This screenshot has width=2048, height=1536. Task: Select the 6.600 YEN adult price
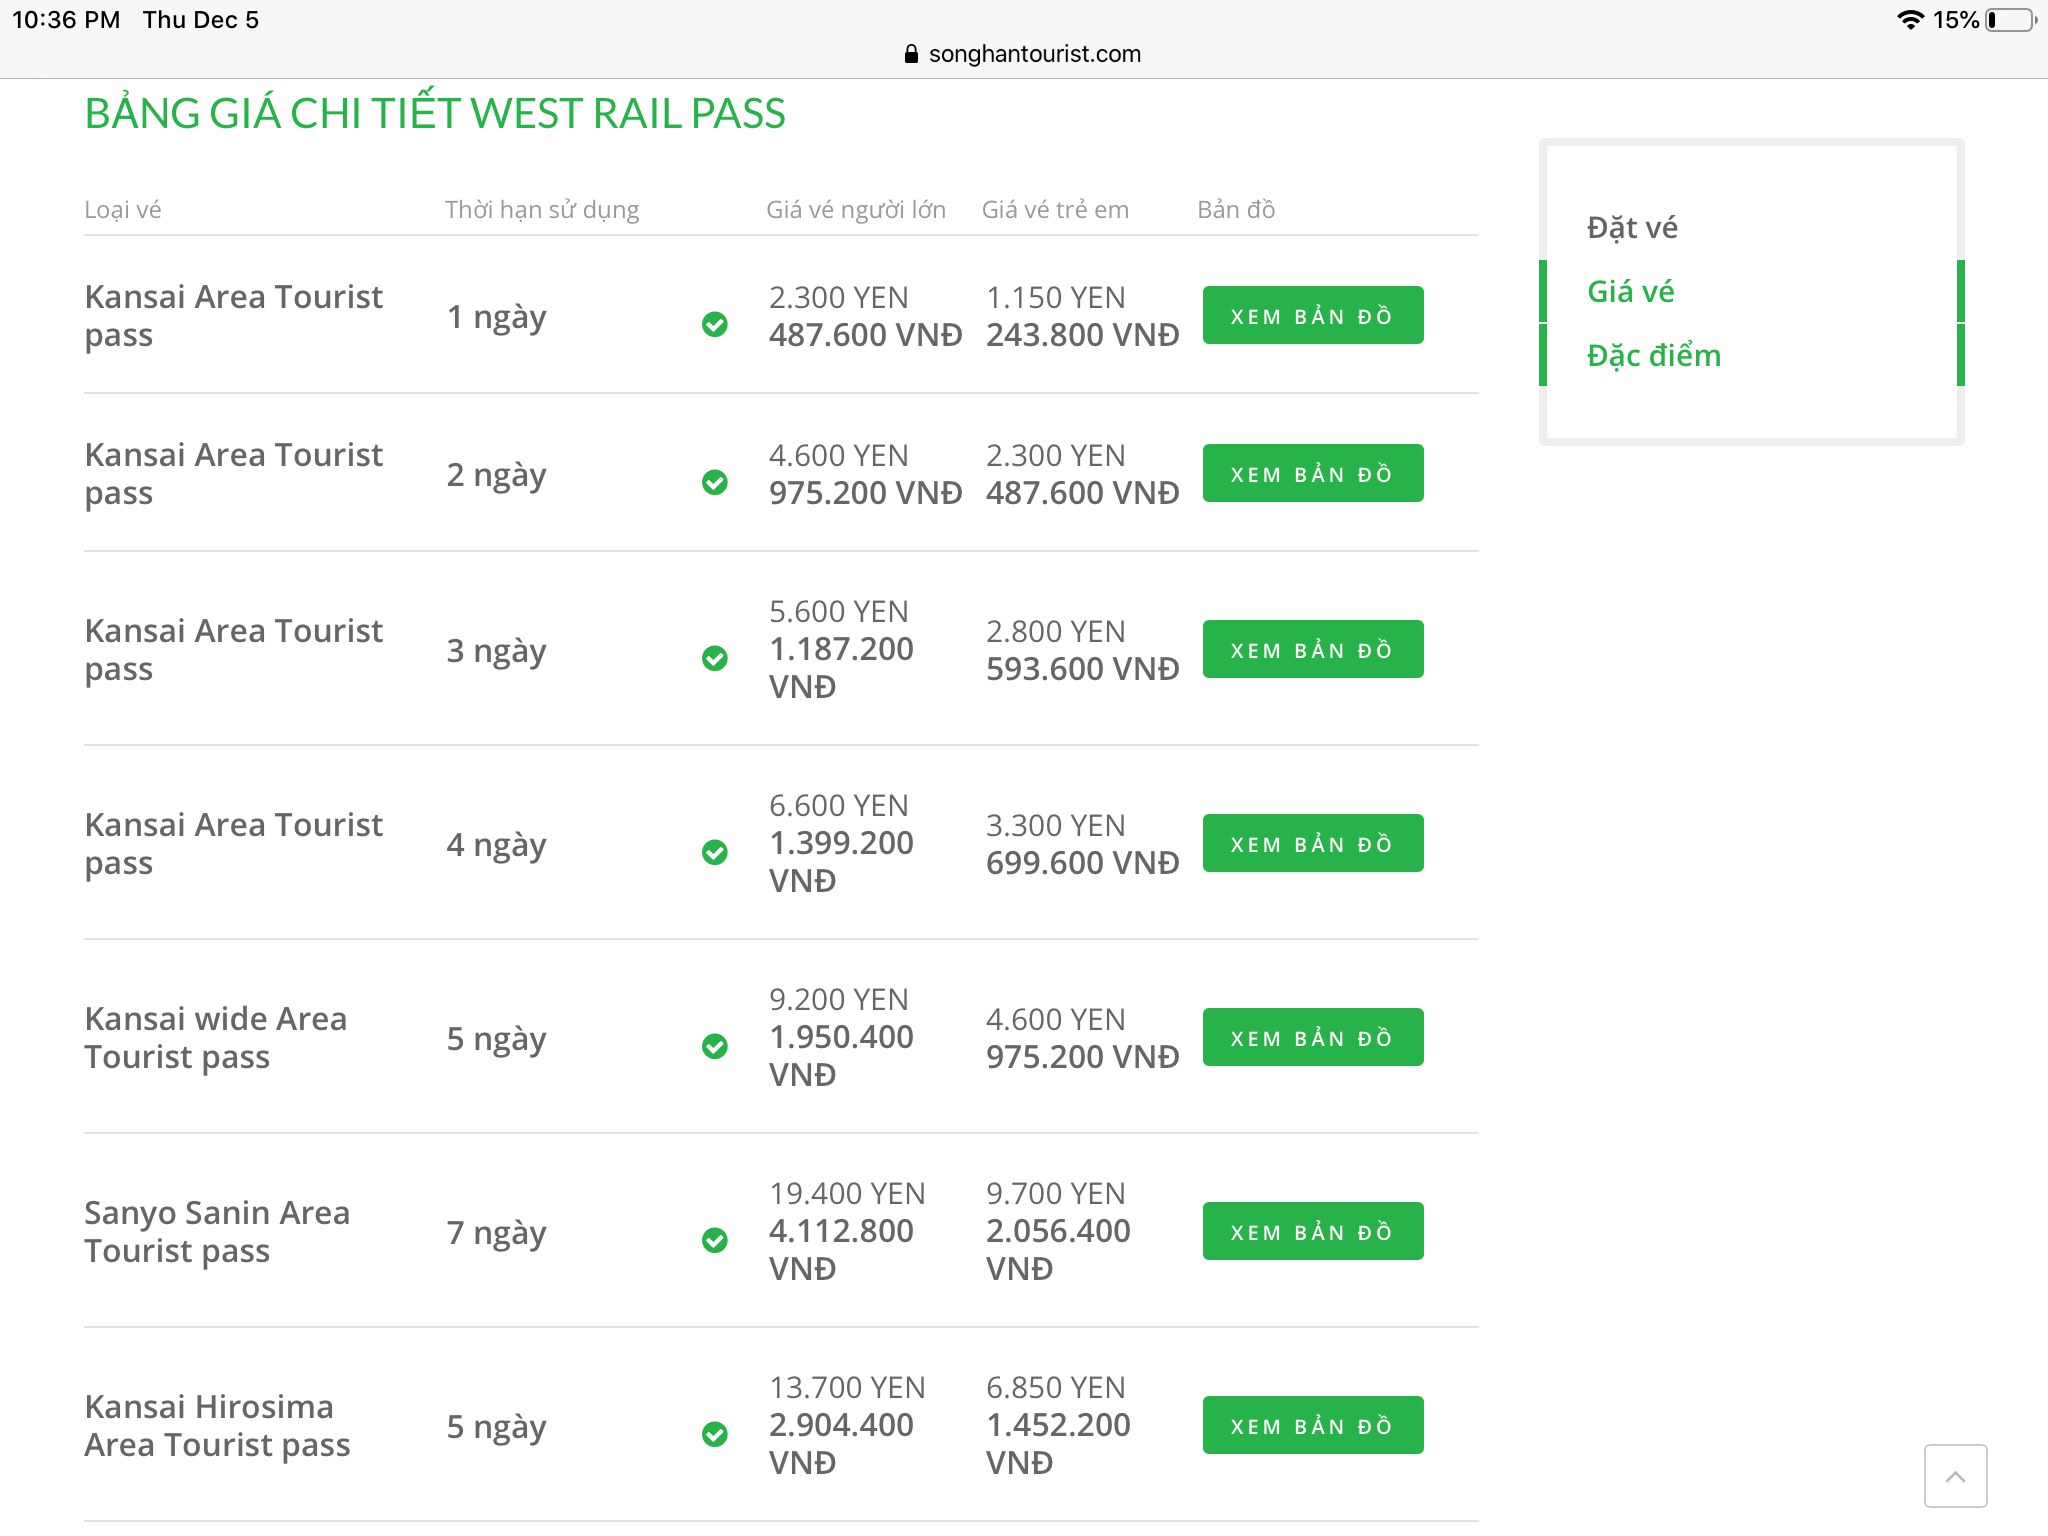[839, 805]
